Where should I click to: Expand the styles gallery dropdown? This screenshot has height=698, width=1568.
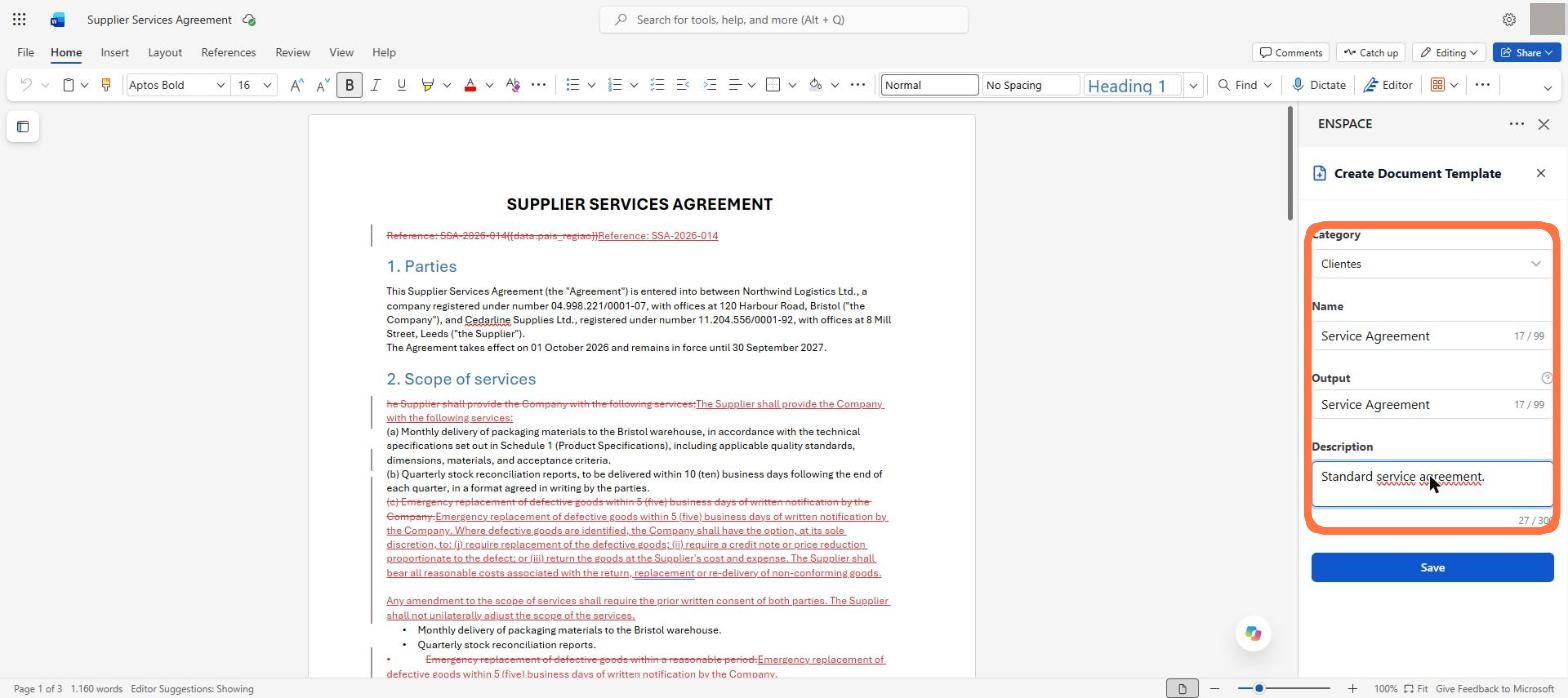click(1193, 85)
